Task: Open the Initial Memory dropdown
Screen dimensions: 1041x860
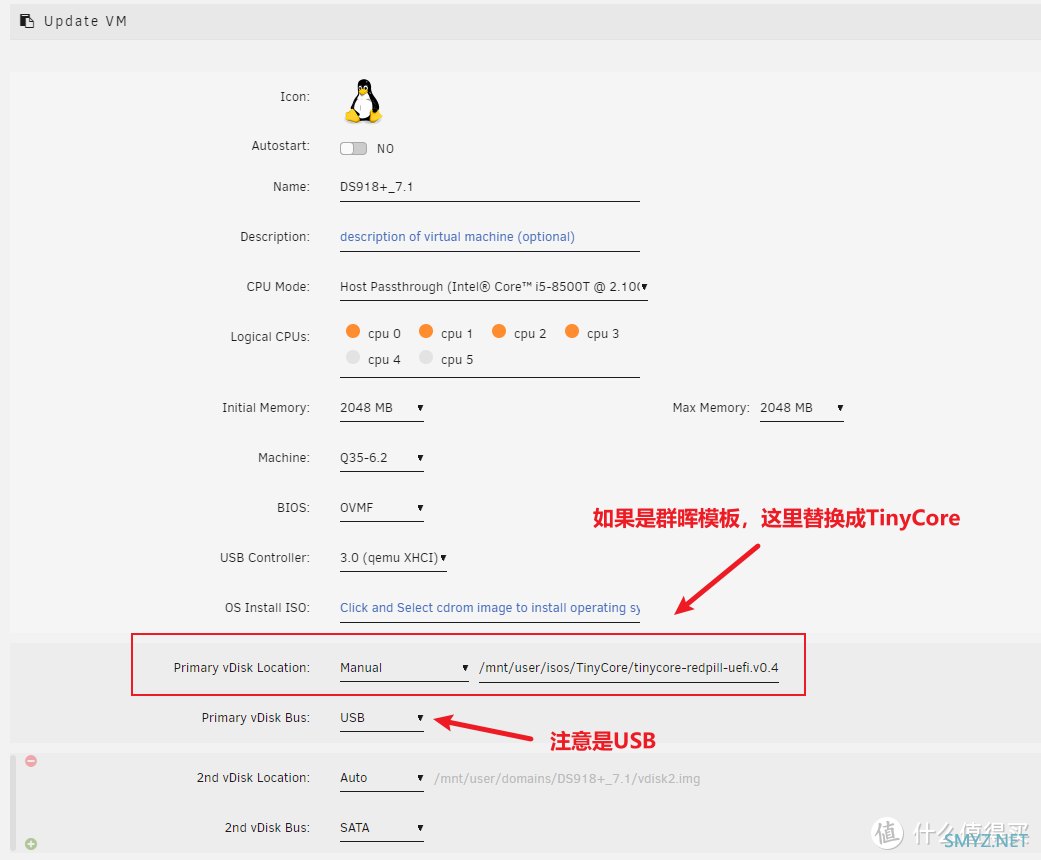Action: coord(382,408)
